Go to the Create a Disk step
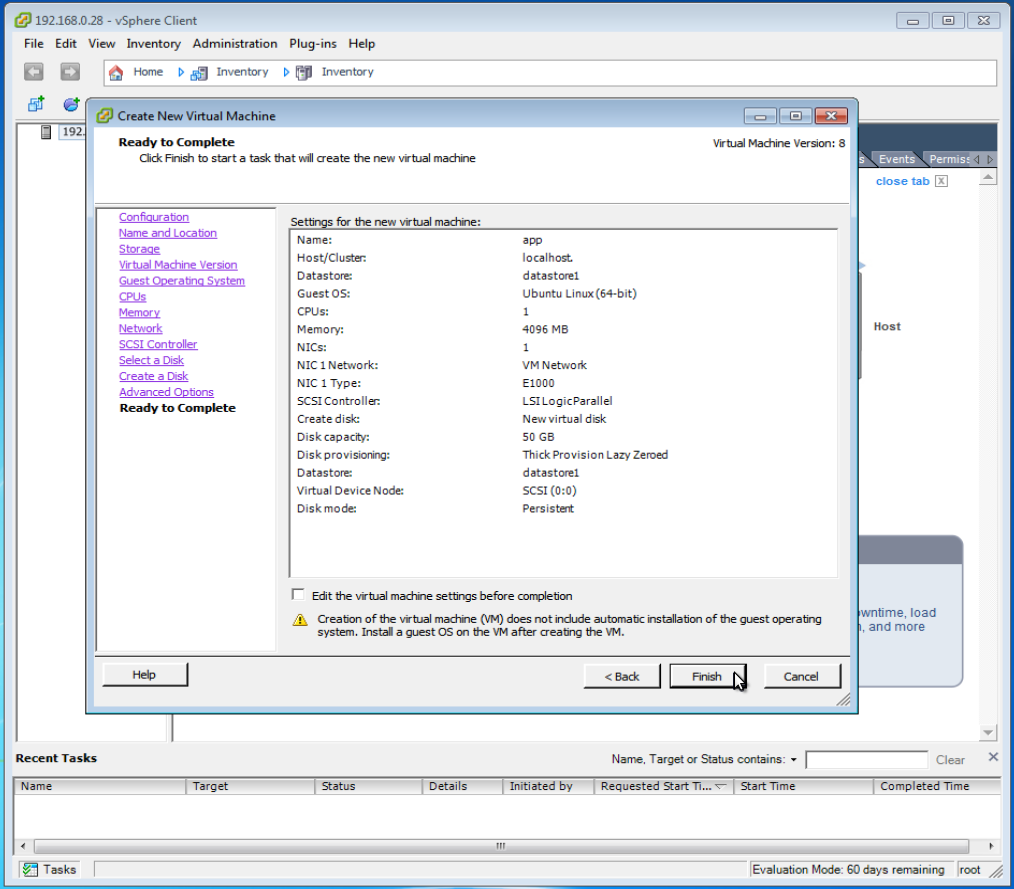The width and height of the screenshot is (1014, 889). (x=153, y=376)
